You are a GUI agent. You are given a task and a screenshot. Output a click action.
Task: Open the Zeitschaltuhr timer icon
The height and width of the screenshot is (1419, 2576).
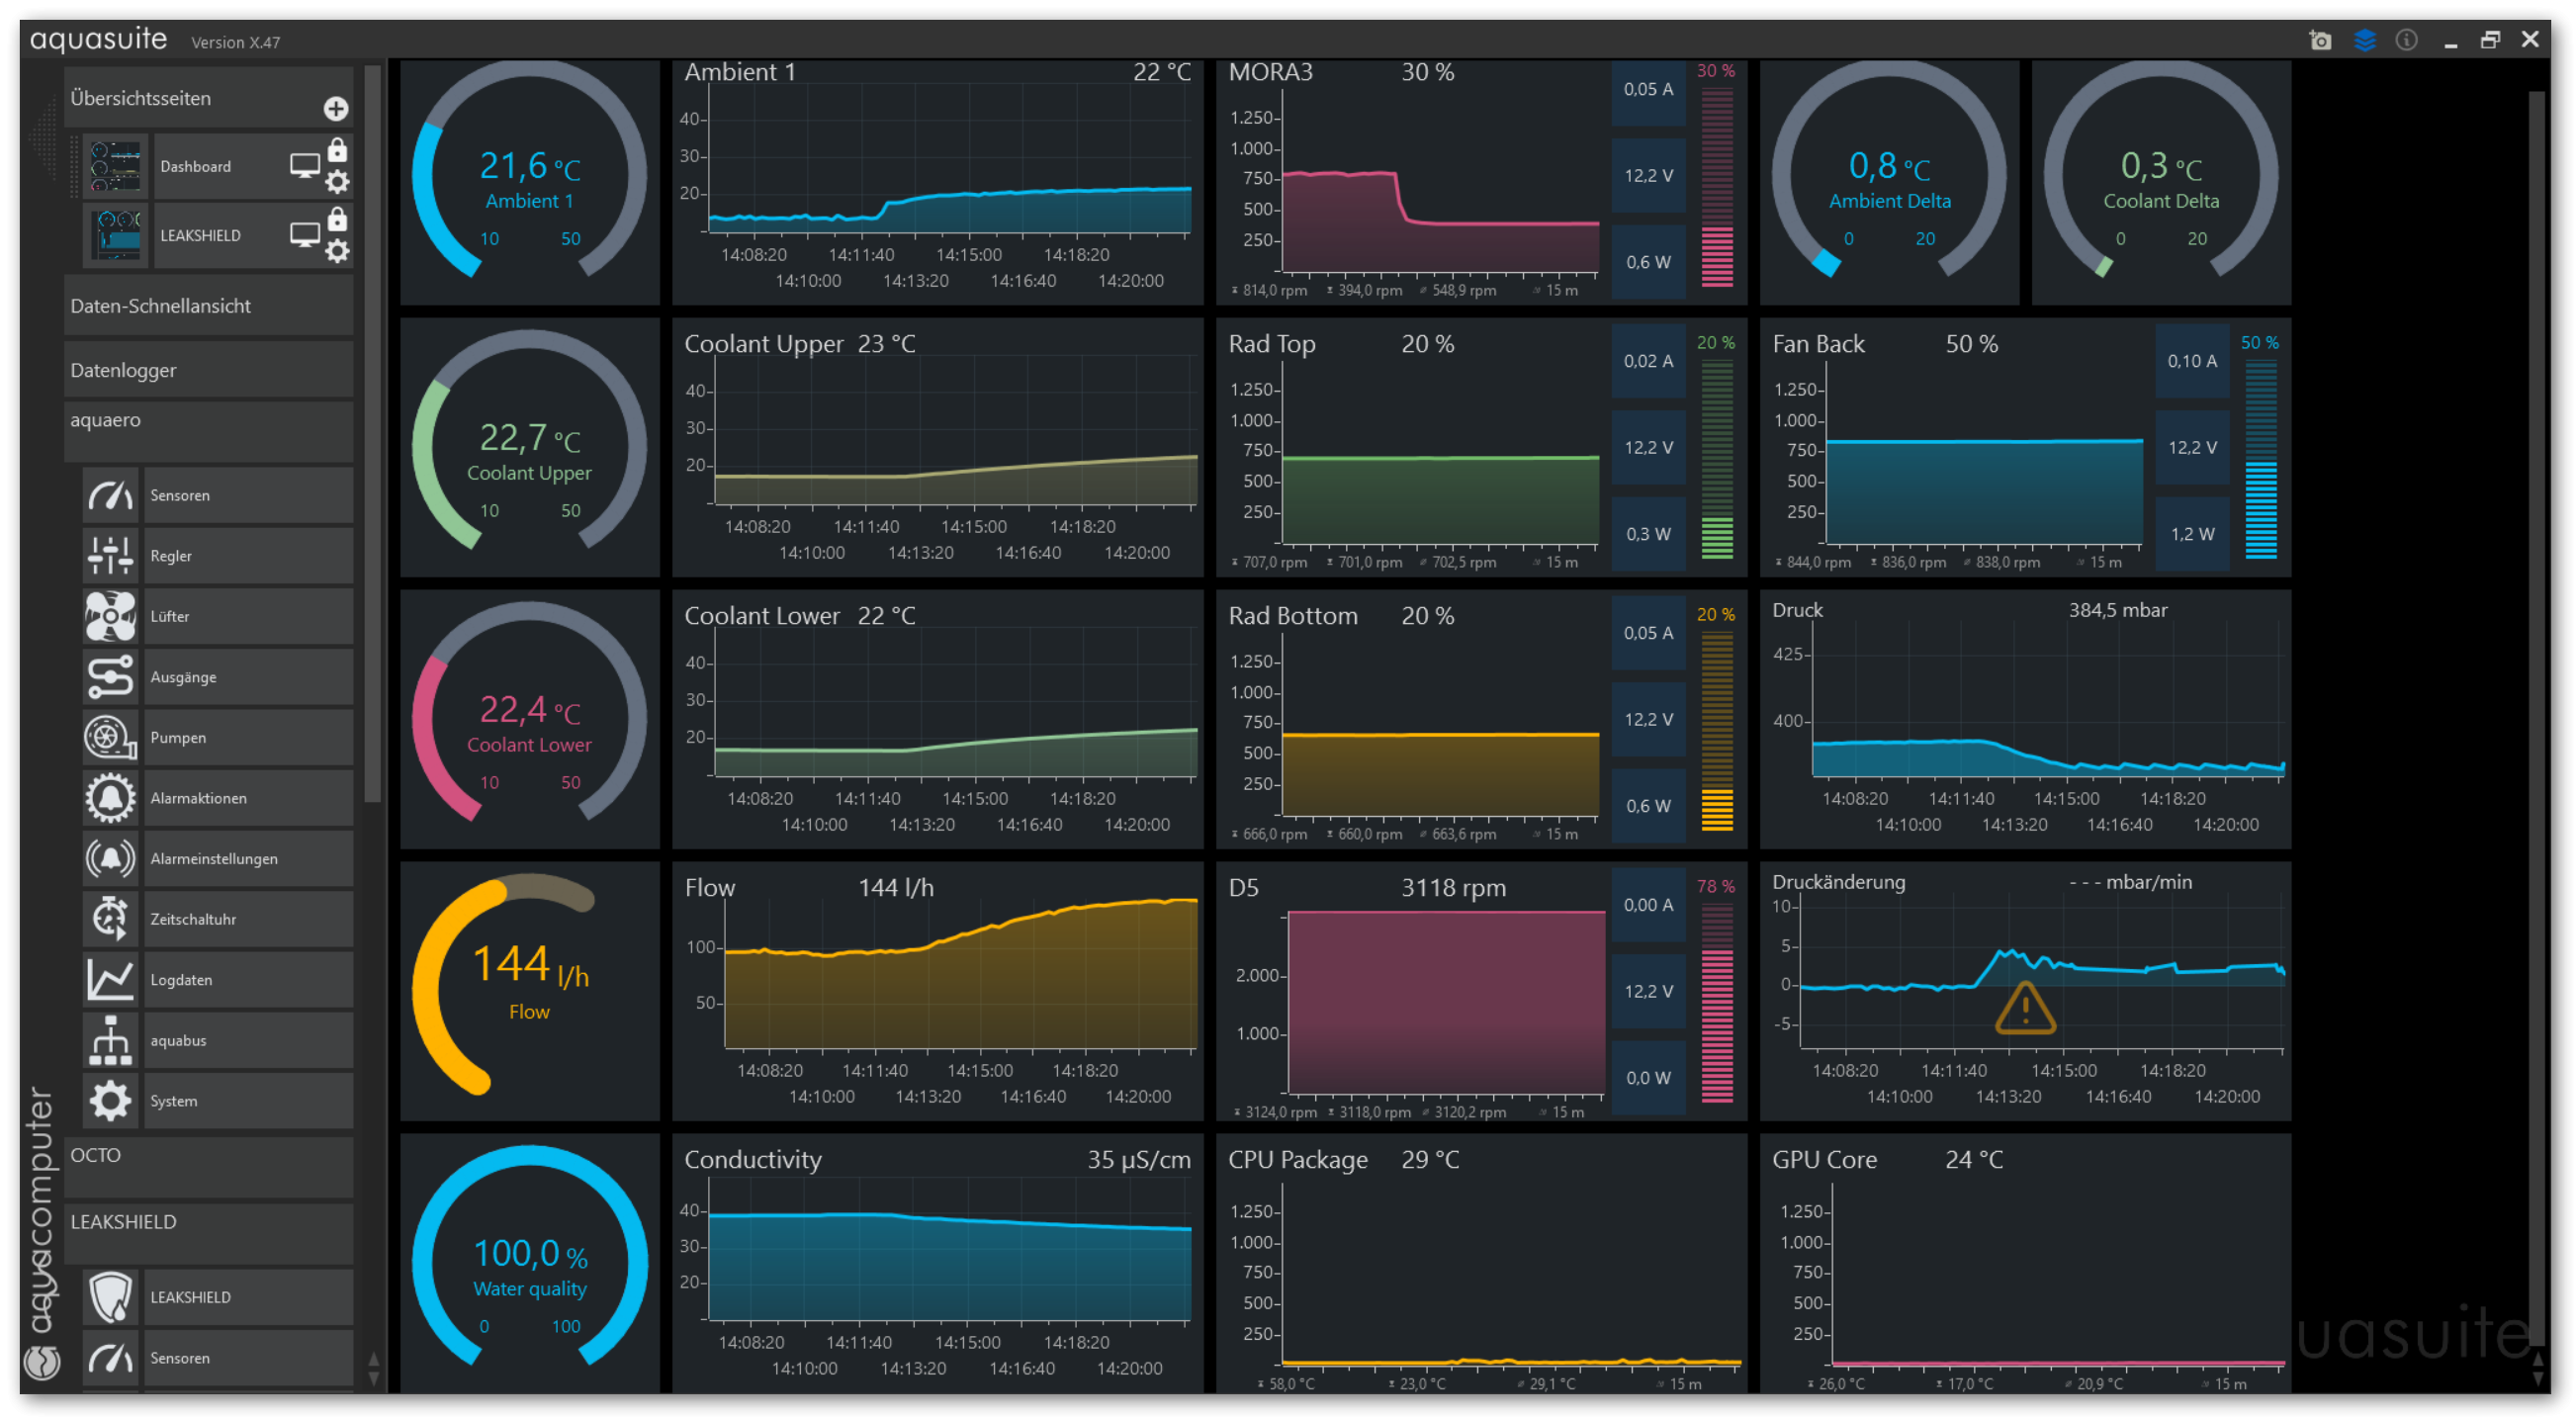click(110, 919)
